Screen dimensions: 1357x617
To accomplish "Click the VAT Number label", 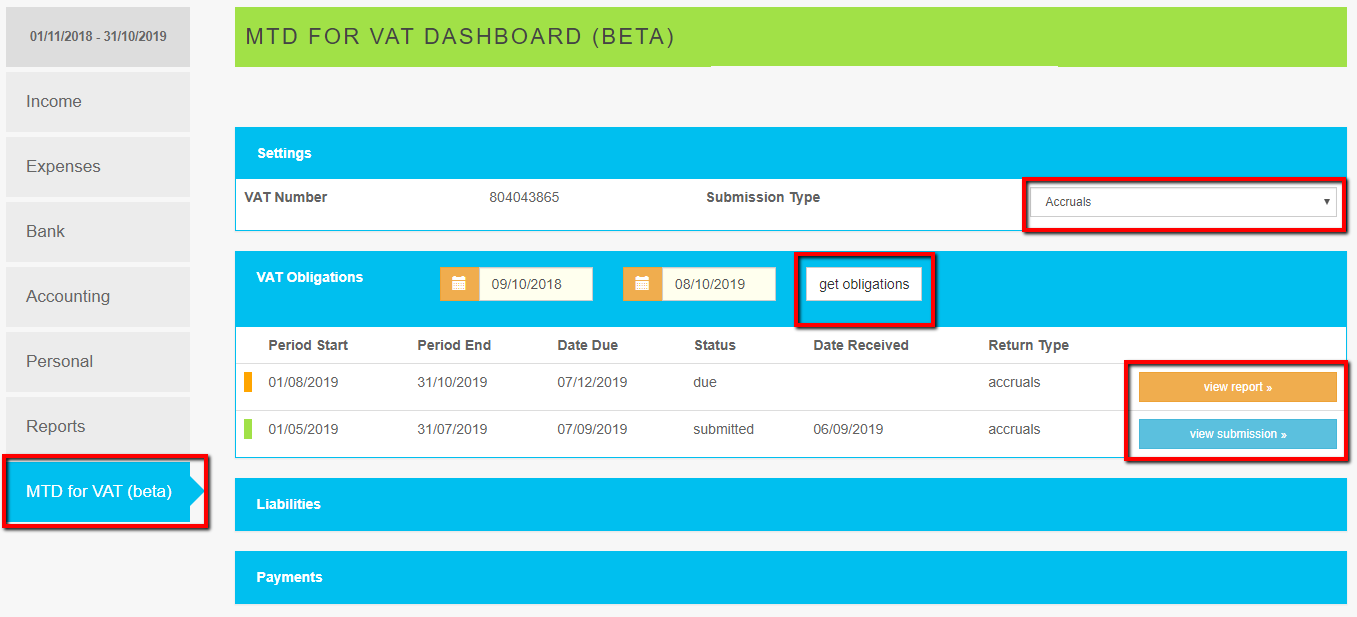I will pyautogui.click(x=286, y=197).
